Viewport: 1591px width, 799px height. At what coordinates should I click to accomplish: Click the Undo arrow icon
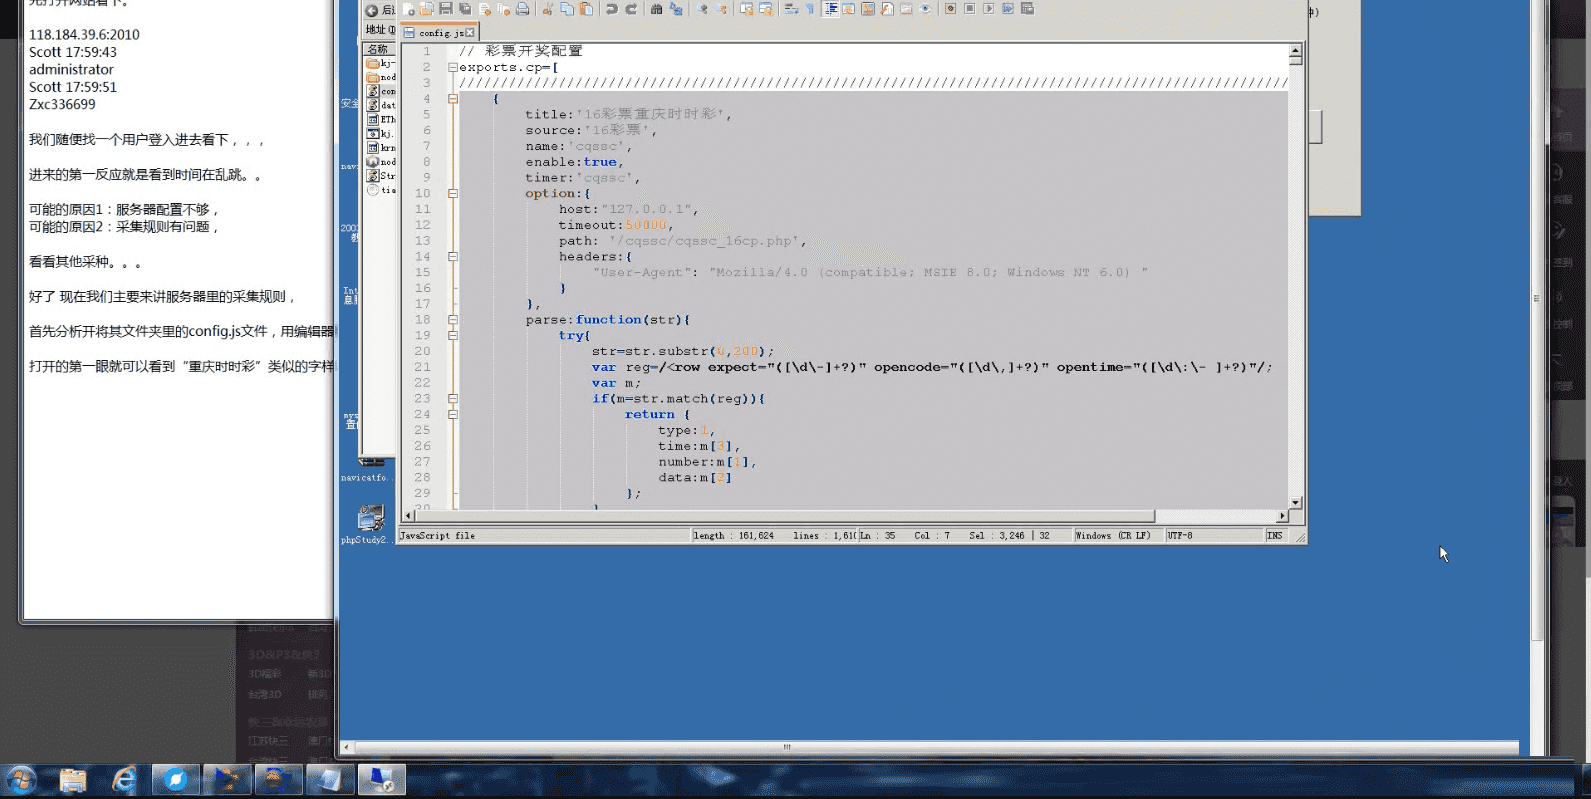pyautogui.click(x=612, y=9)
